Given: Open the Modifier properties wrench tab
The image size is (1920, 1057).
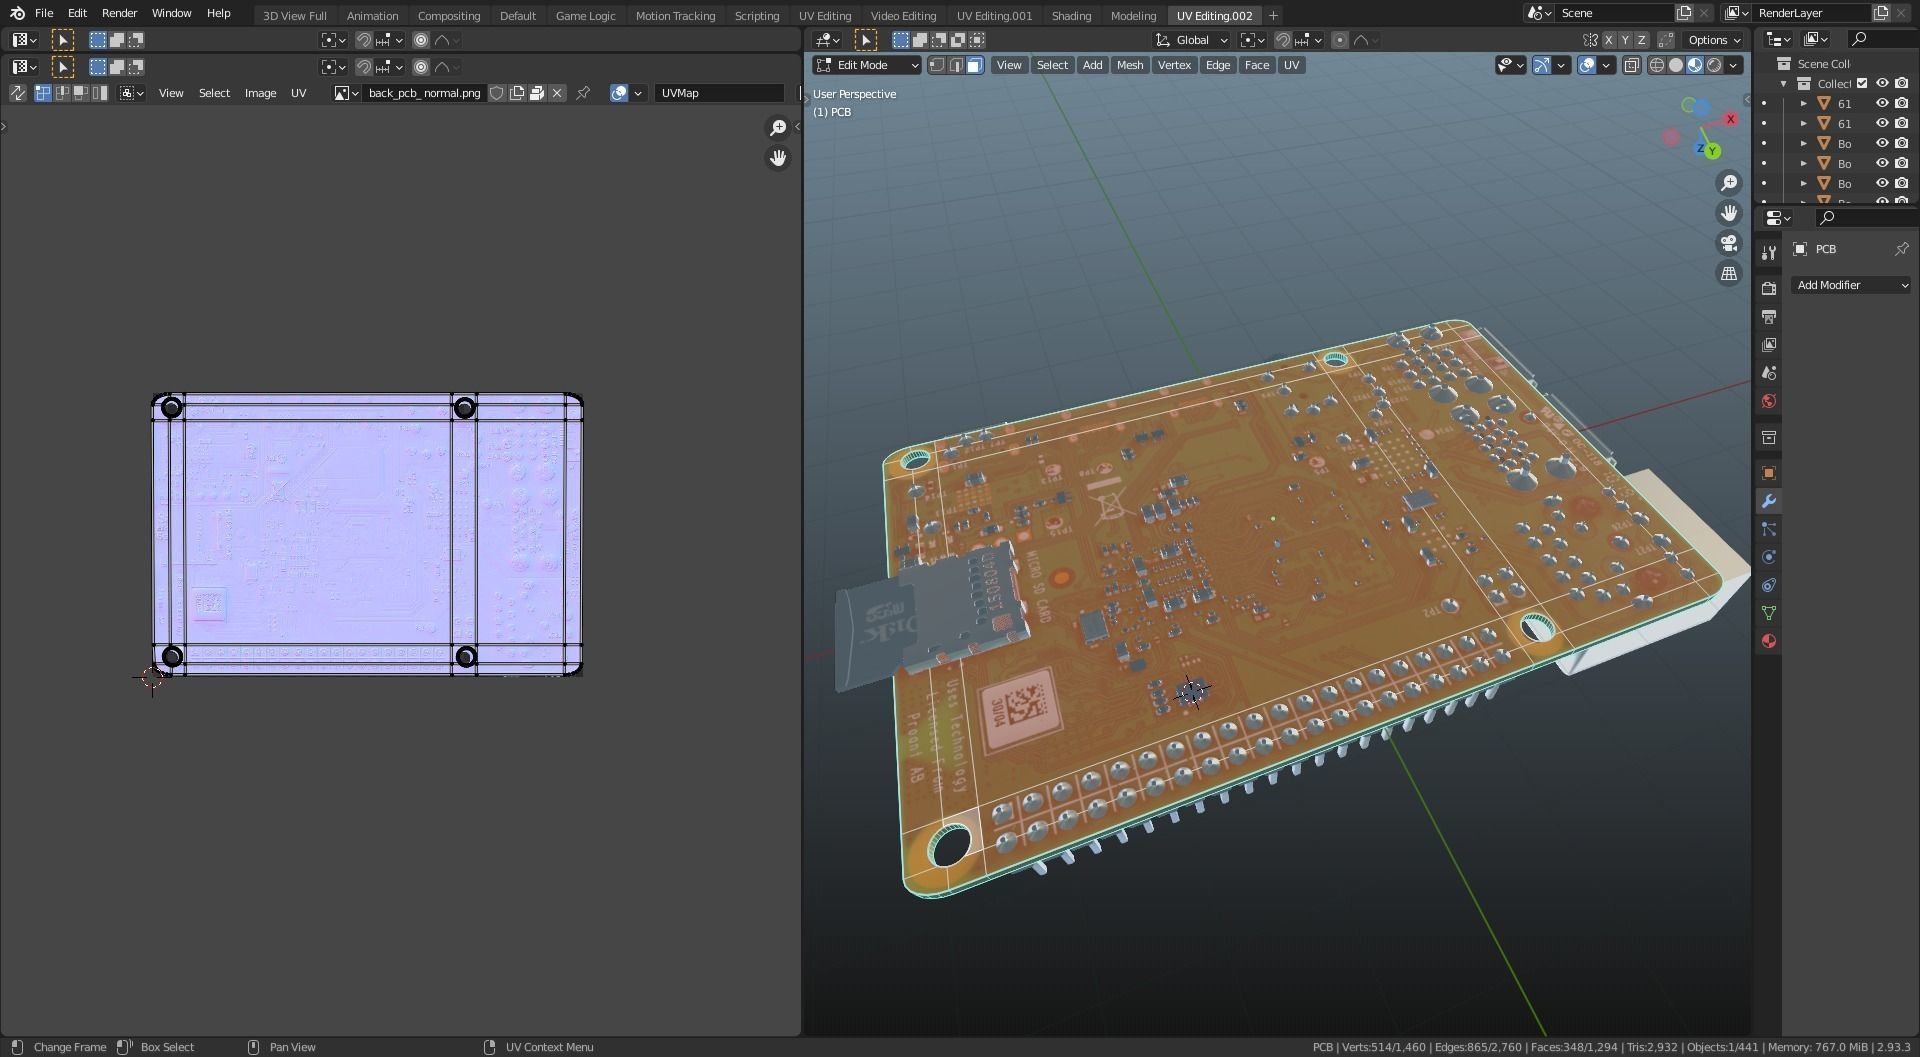Looking at the screenshot, I should [x=1769, y=501].
